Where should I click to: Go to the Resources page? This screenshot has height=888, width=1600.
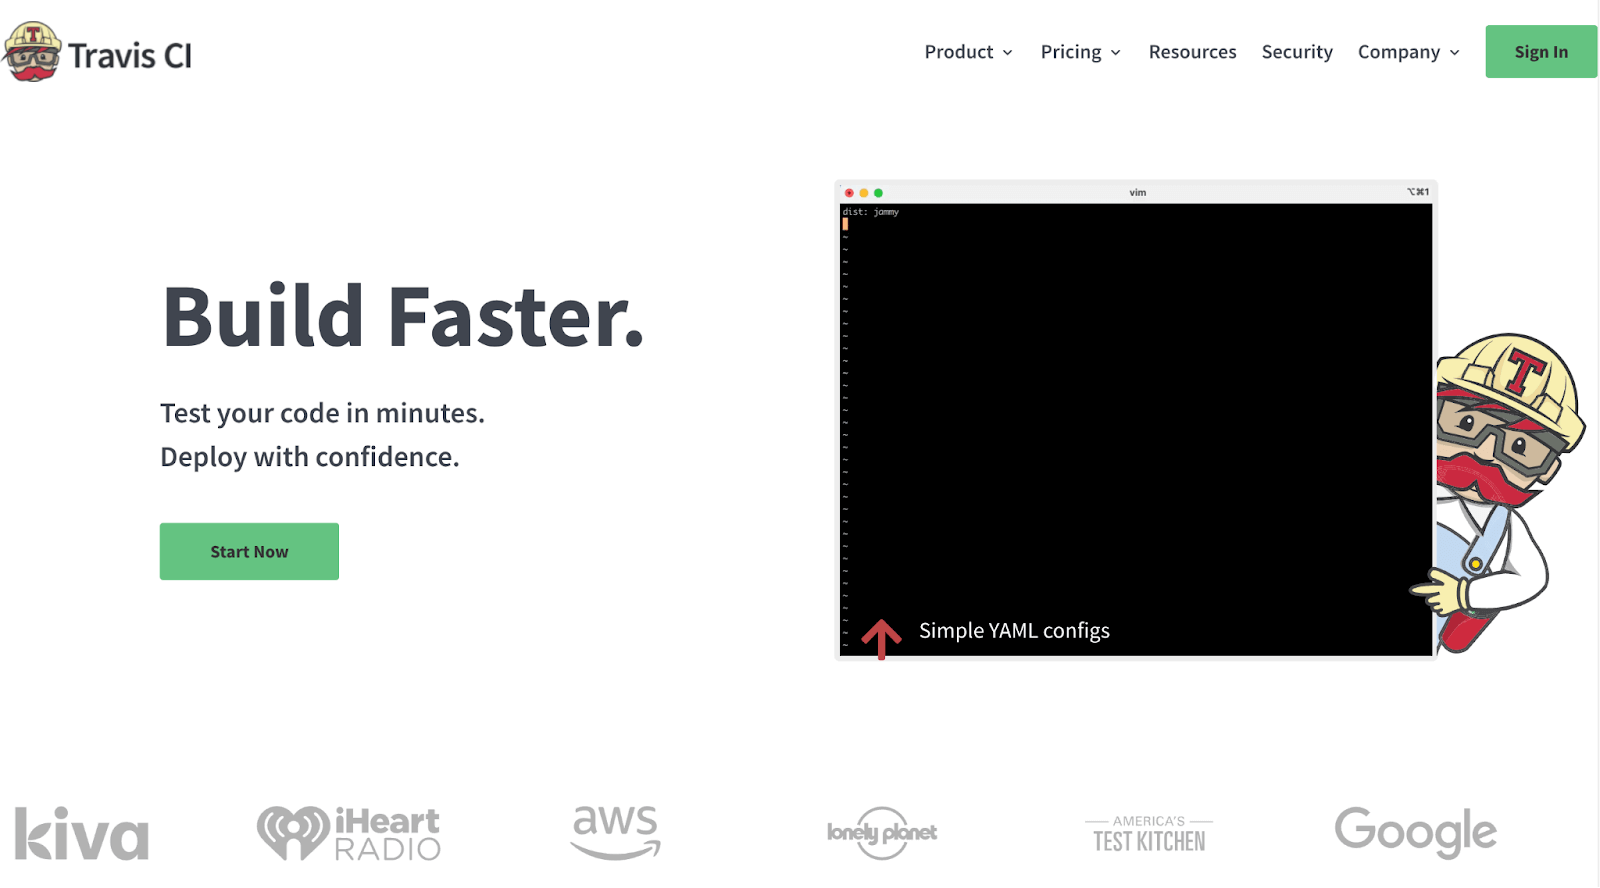(1192, 52)
